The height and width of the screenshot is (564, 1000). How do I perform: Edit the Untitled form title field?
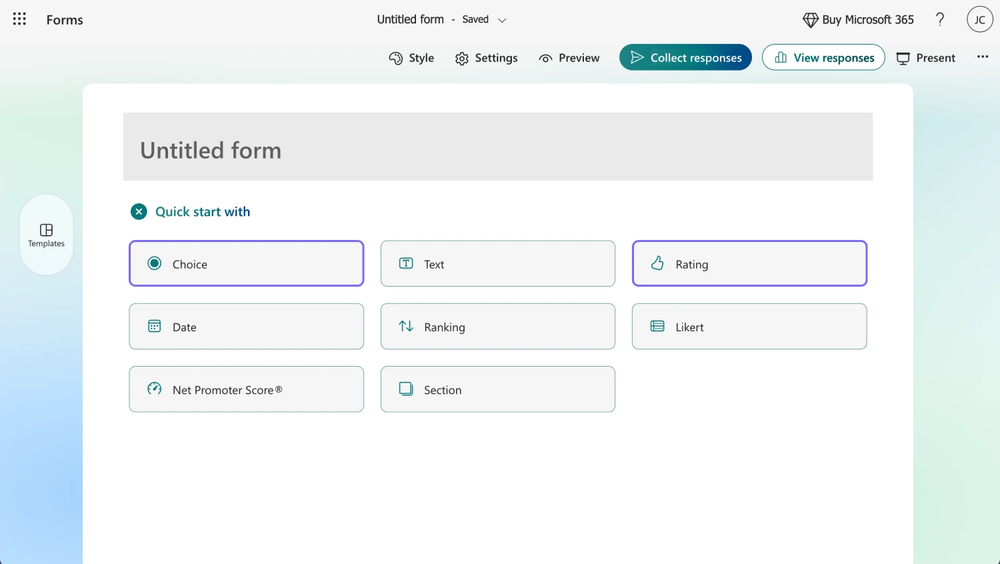(497, 150)
